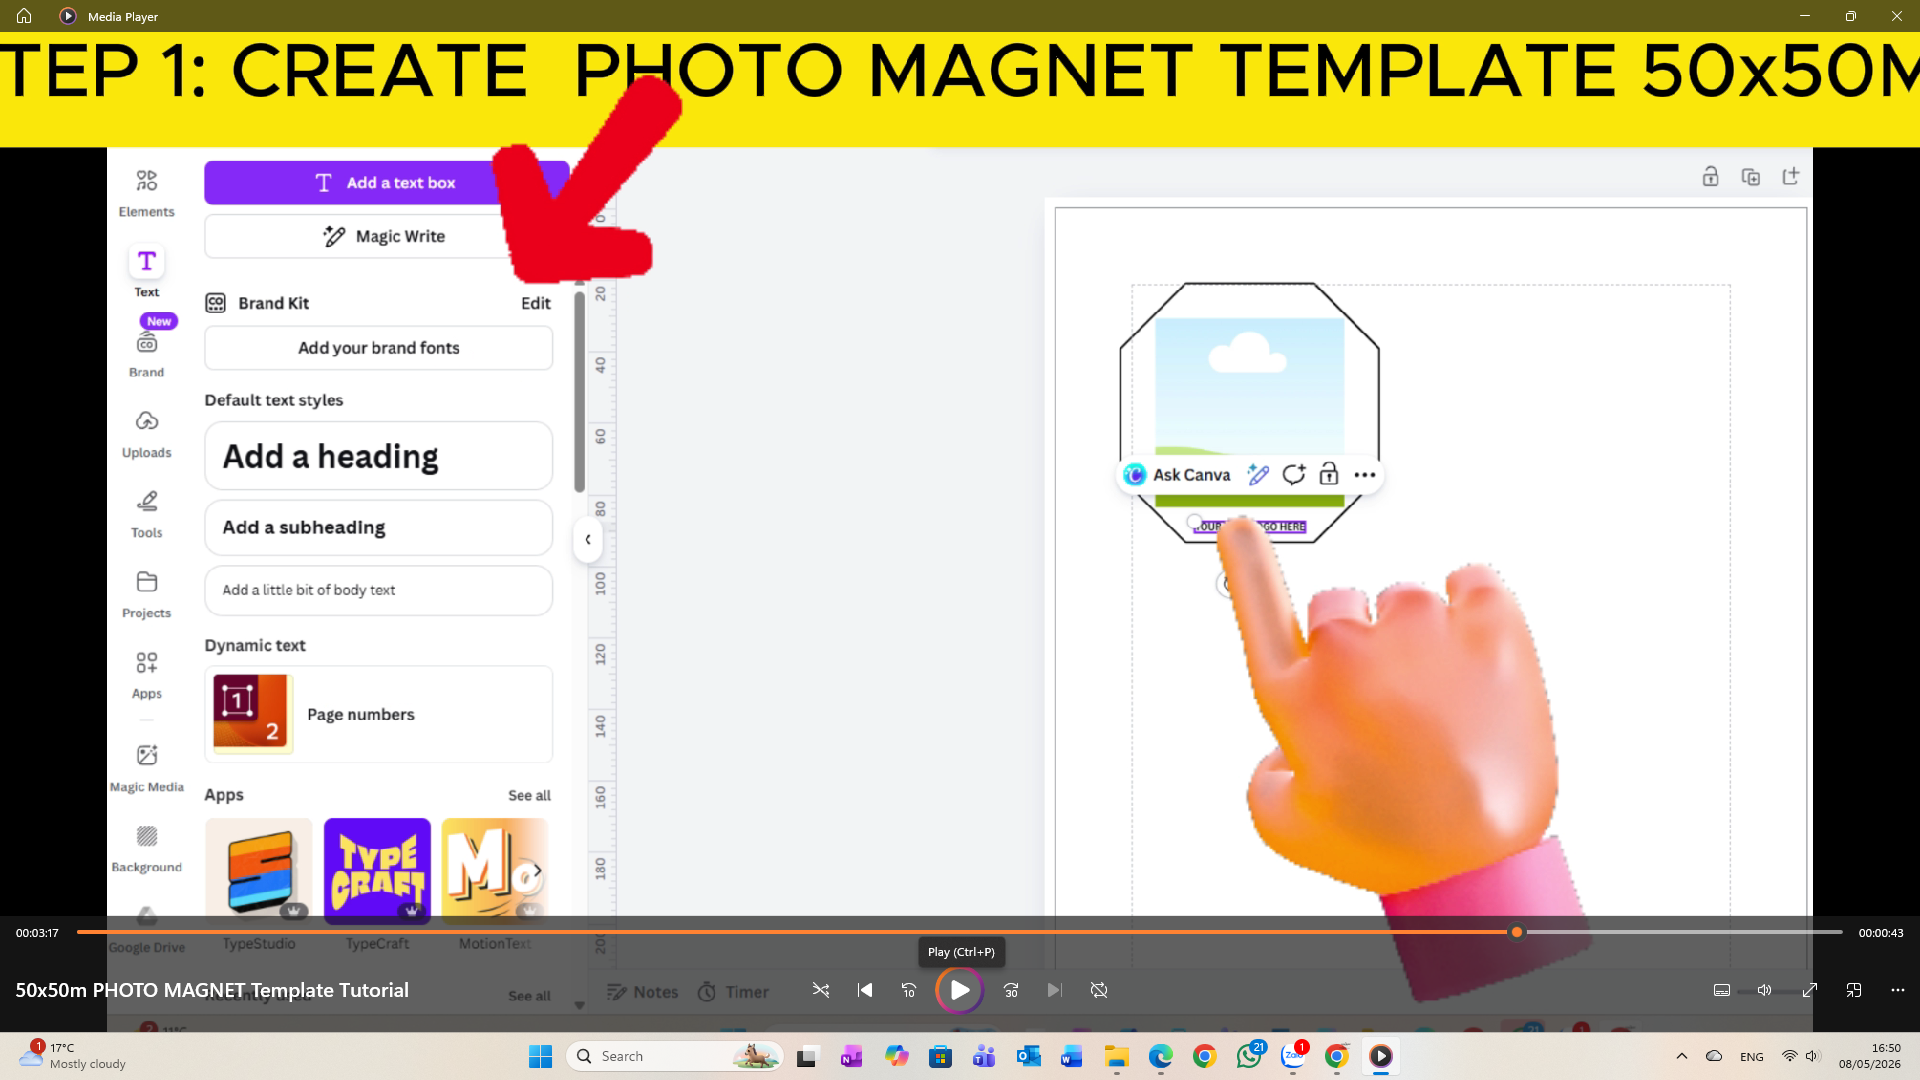Click See all beside Apps
The width and height of the screenshot is (1920, 1080).
coord(529,795)
